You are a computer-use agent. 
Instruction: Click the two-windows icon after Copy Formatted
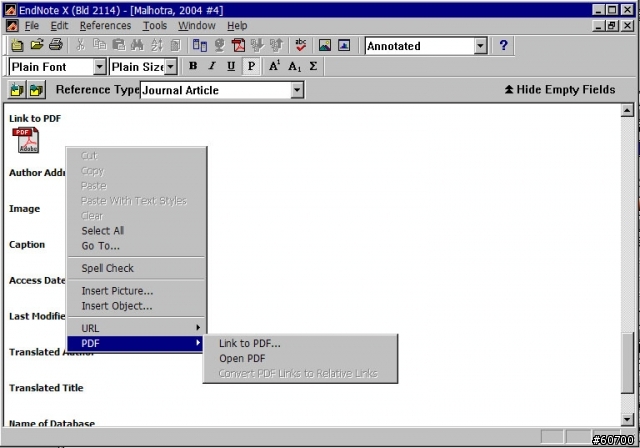pos(200,45)
